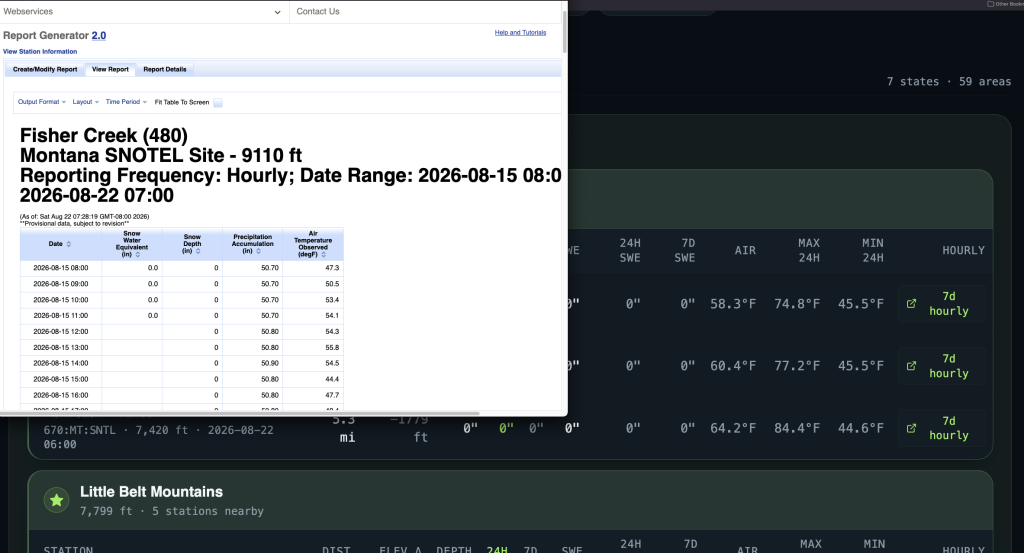Open the Layout dropdown
Screen dimensions: 1024x553
86,102
